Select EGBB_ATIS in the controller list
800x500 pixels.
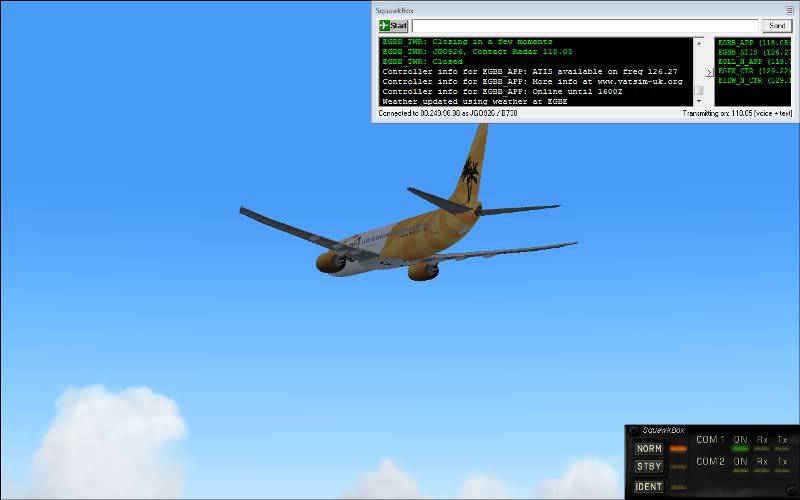coord(754,53)
